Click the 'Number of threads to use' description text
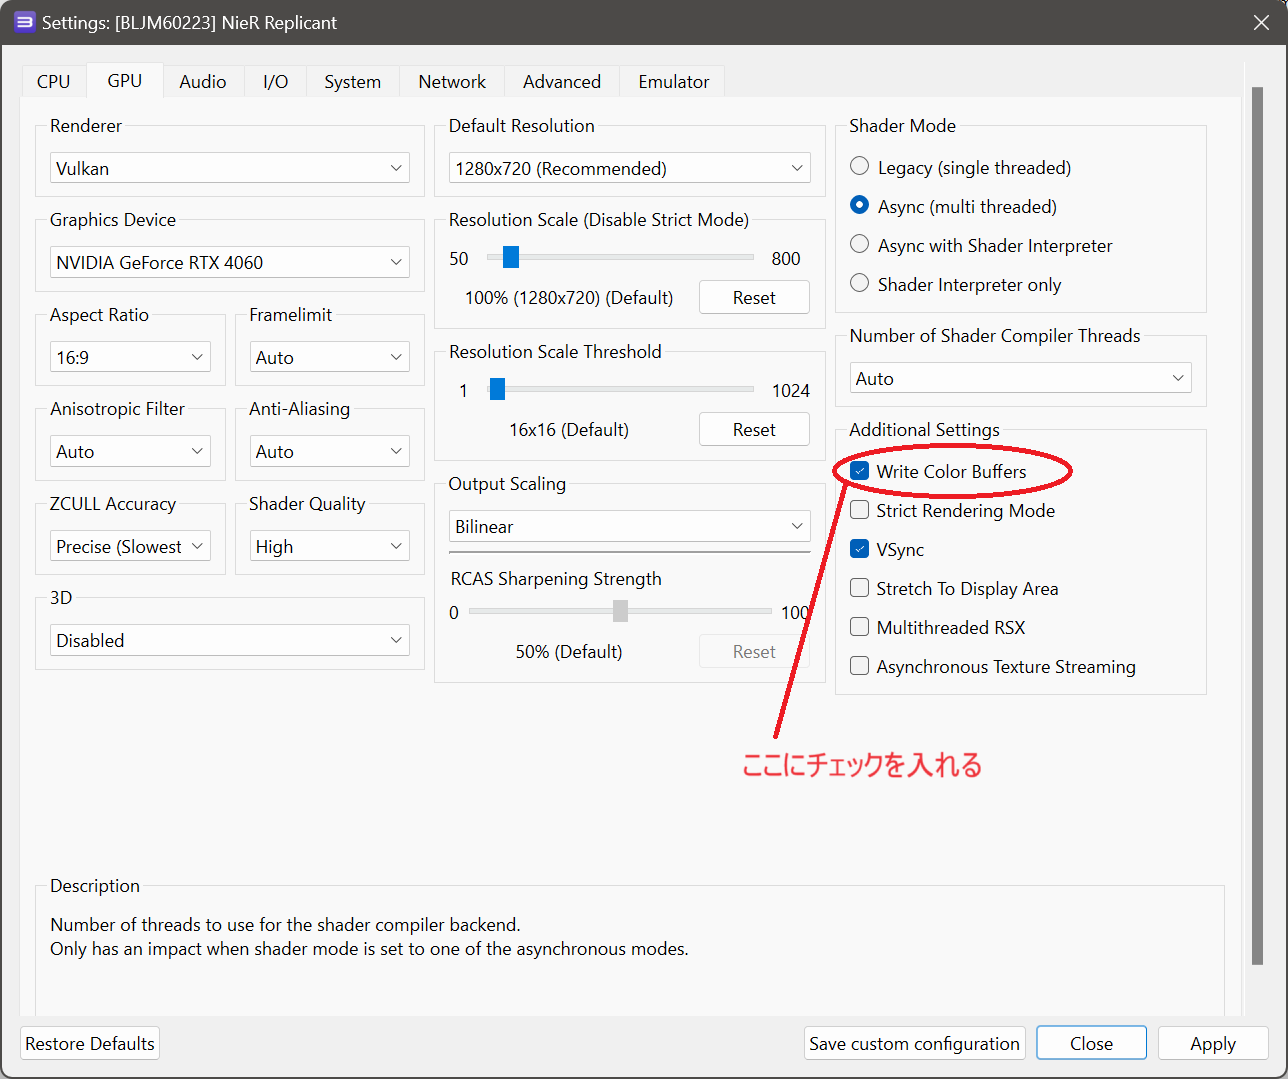This screenshot has height=1079, width=1288. click(285, 925)
